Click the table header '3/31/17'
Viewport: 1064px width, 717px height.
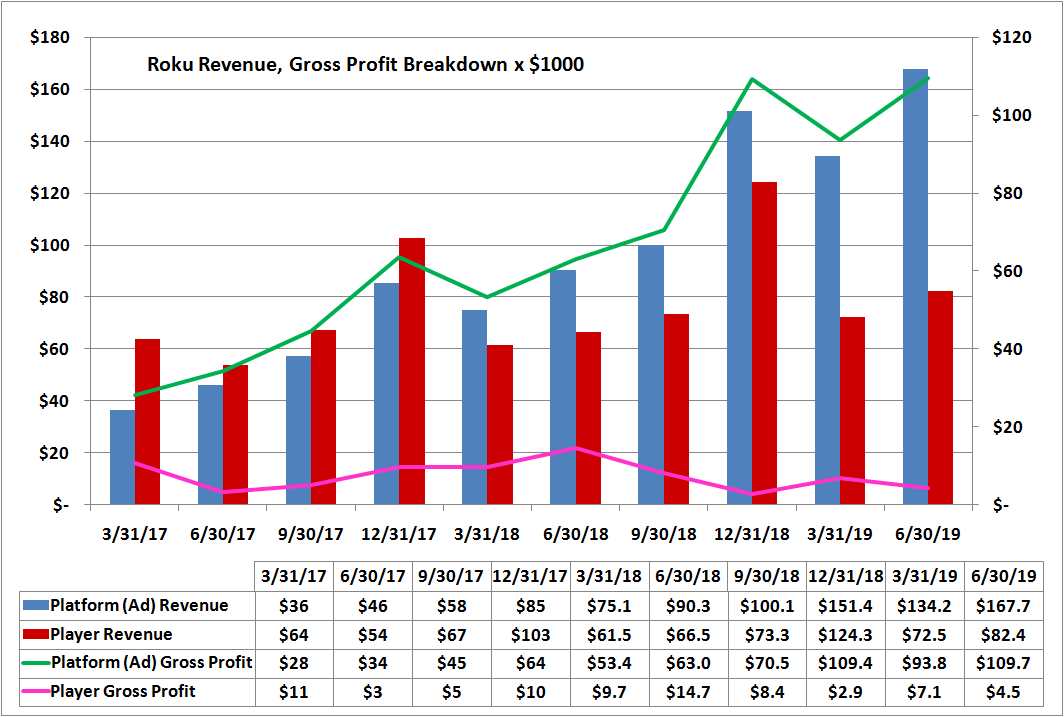(294, 577)
